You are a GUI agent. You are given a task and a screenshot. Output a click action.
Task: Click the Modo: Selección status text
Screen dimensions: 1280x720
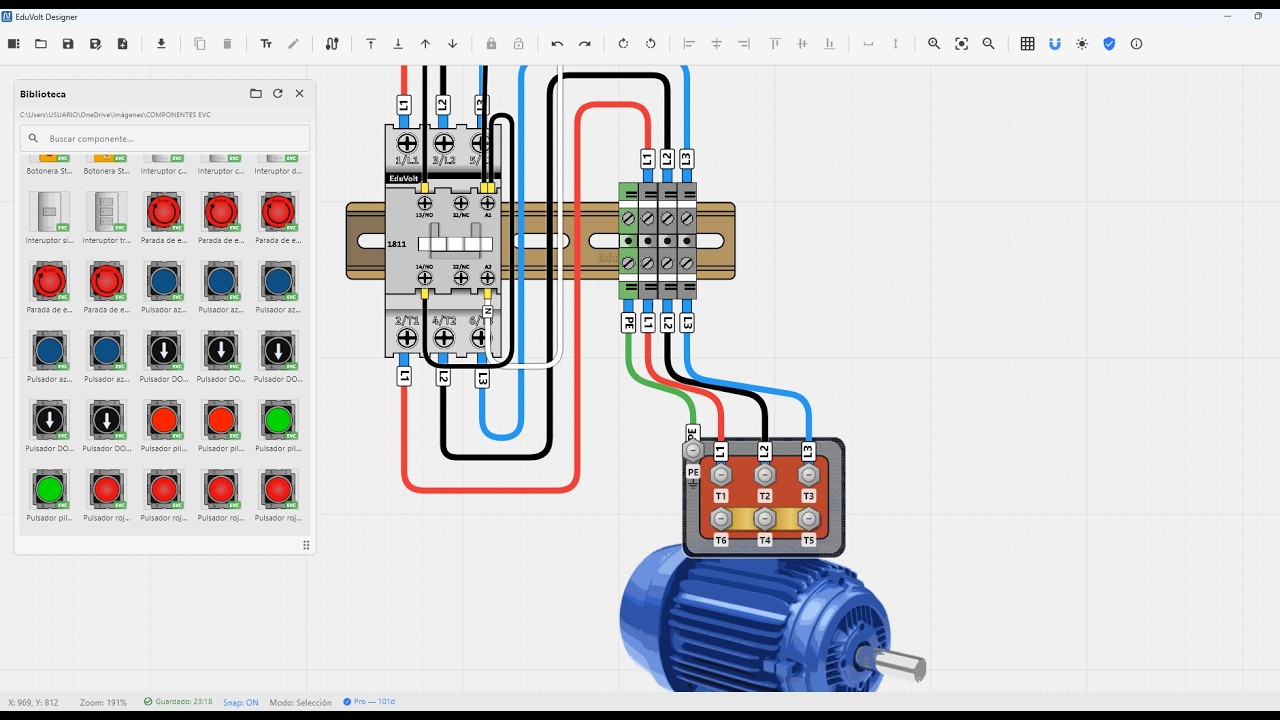click(300, 702)
